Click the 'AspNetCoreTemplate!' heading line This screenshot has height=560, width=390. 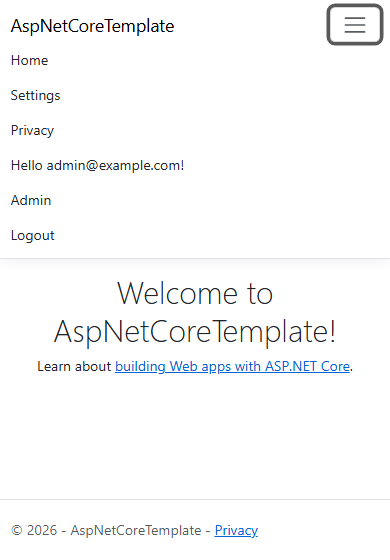[x=195, y=331]
